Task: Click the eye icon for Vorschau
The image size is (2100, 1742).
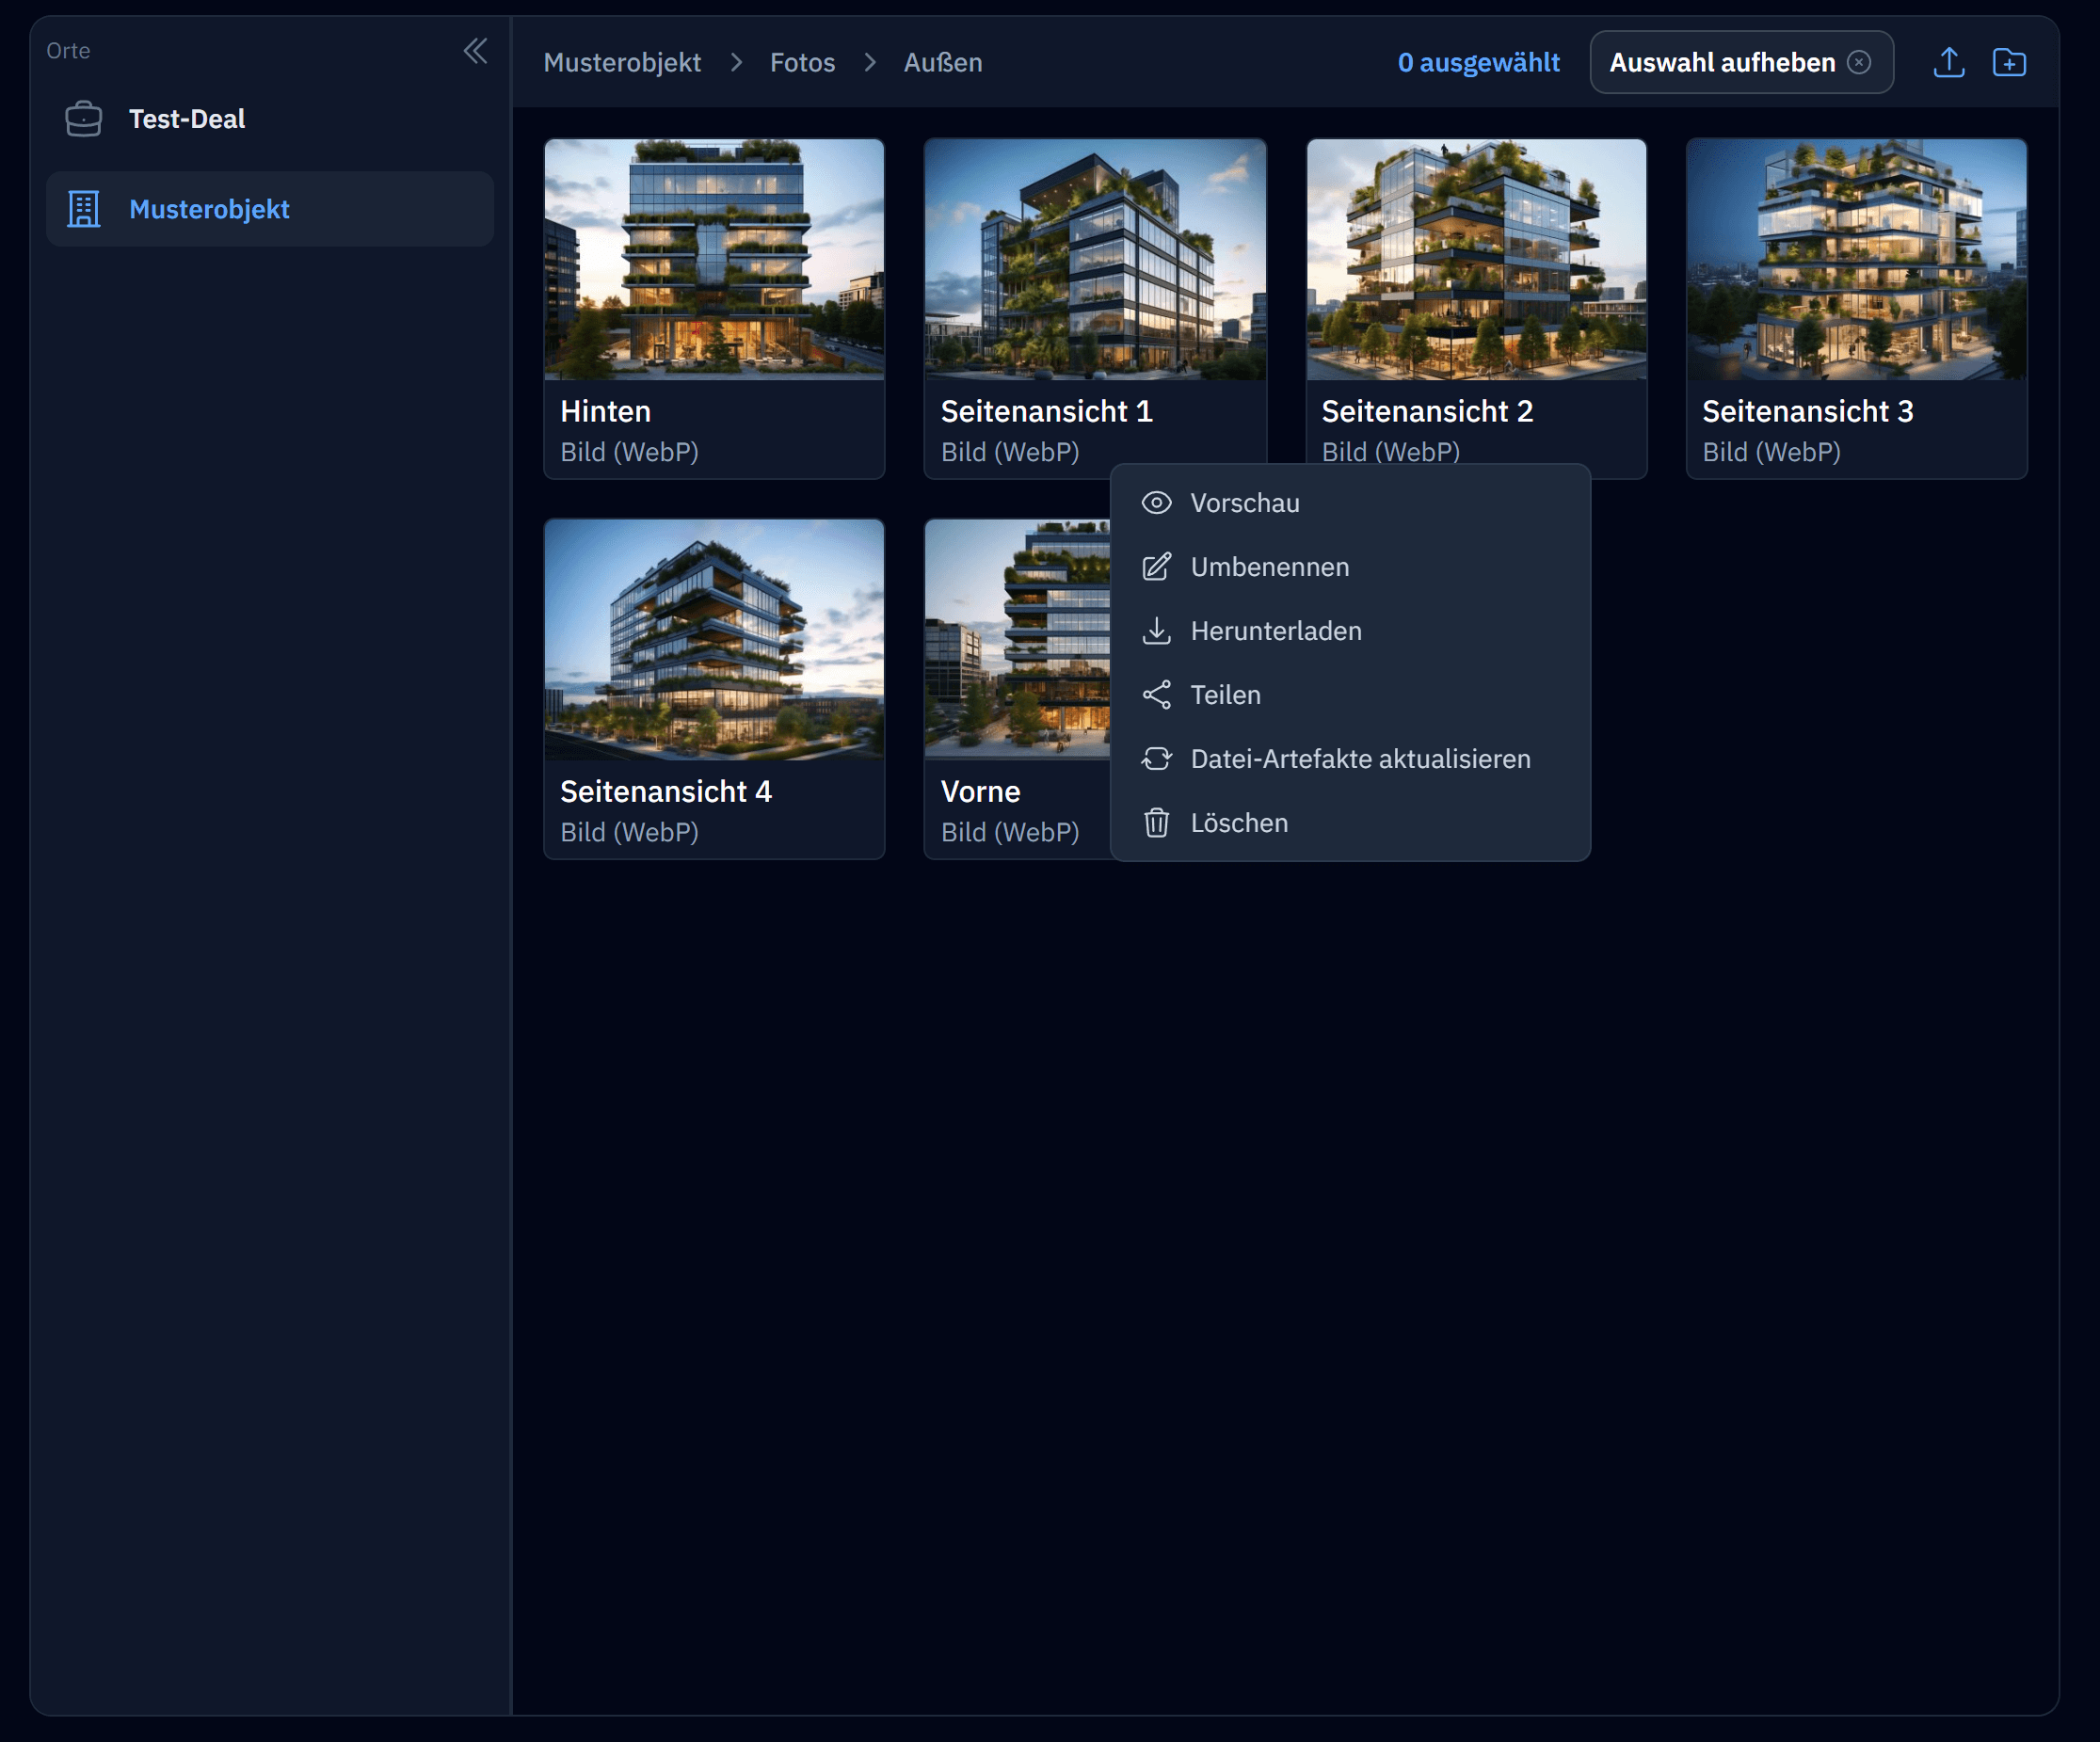Action: (1156, 503)
